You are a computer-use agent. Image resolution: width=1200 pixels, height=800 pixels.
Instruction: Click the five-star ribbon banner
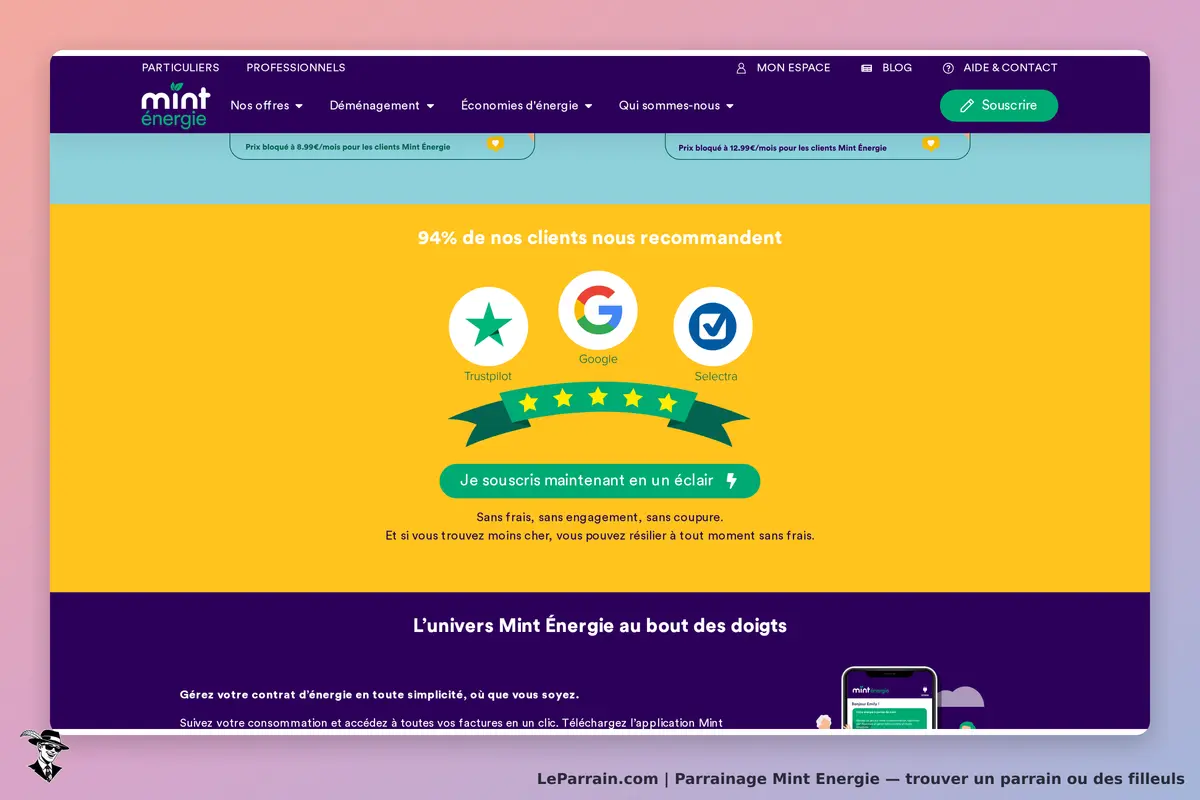598,412
